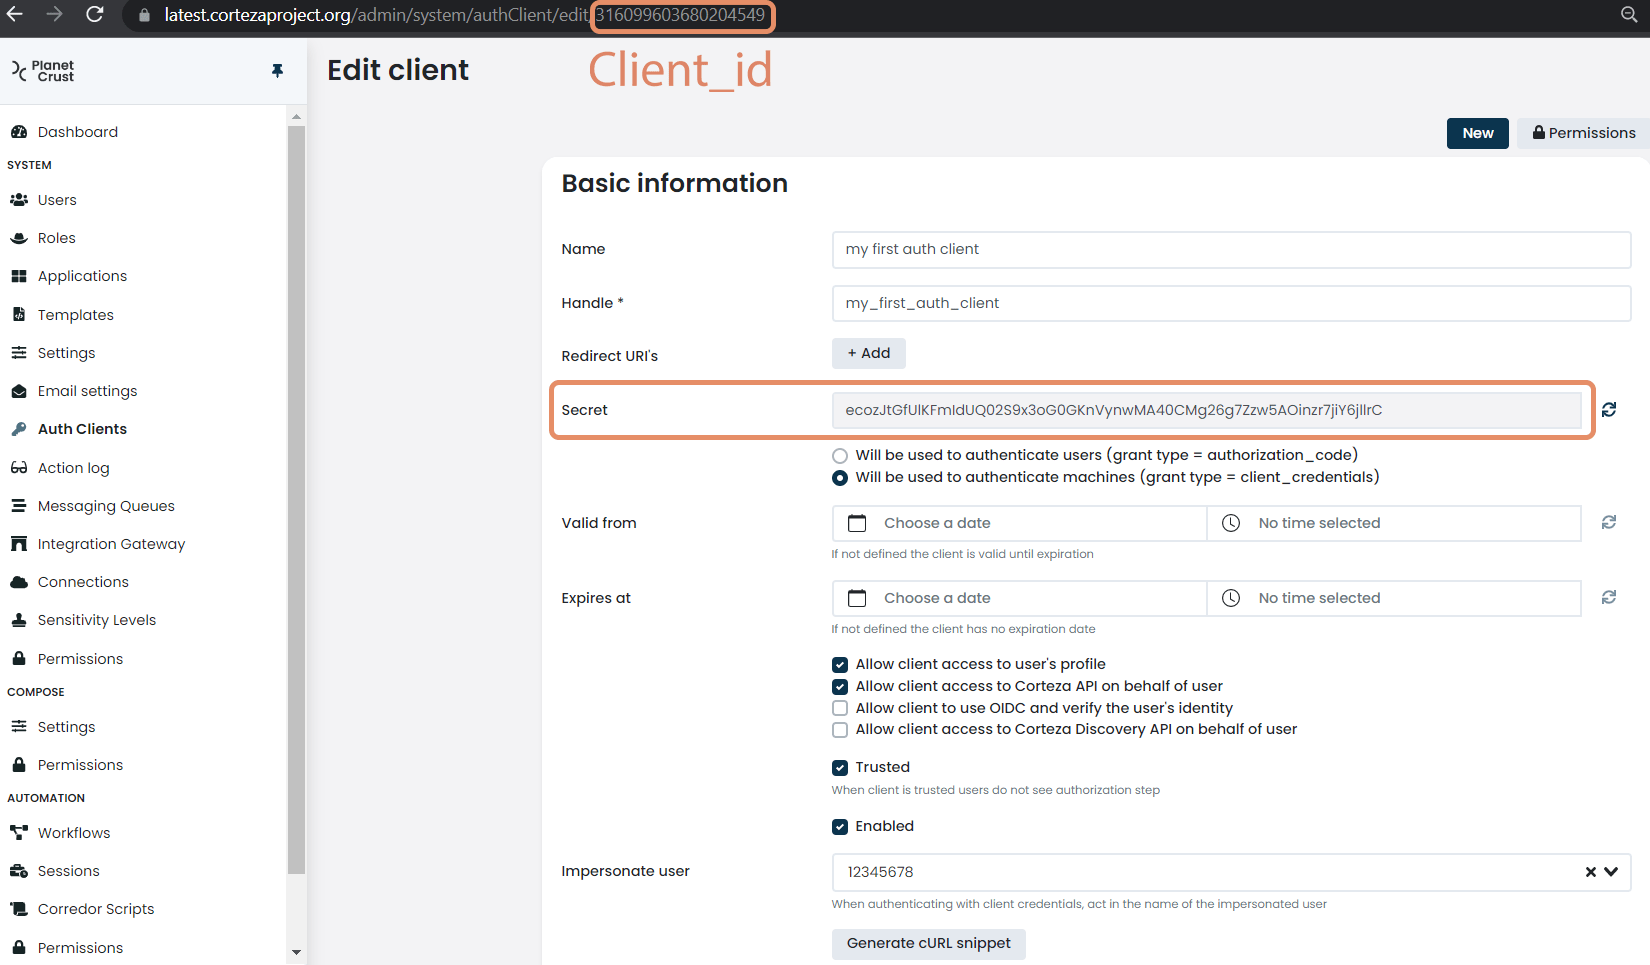This screenshot has width=1650, height=965.
Task: Open the Valid from date picker
Action: click(x=1019, y=523)
